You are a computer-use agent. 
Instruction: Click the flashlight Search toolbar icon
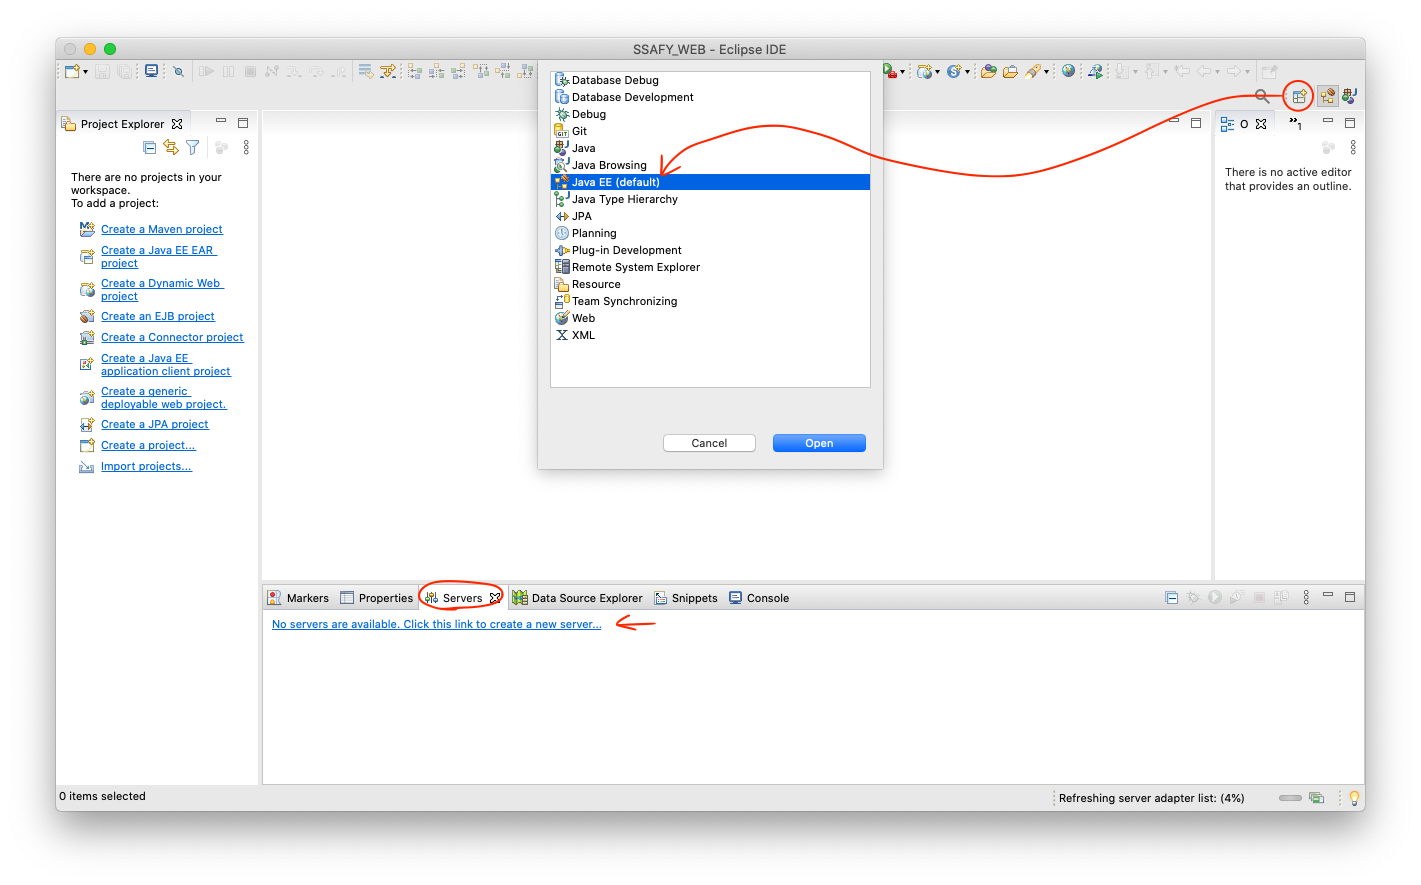pyautogui.click(x=1033, y=71)
